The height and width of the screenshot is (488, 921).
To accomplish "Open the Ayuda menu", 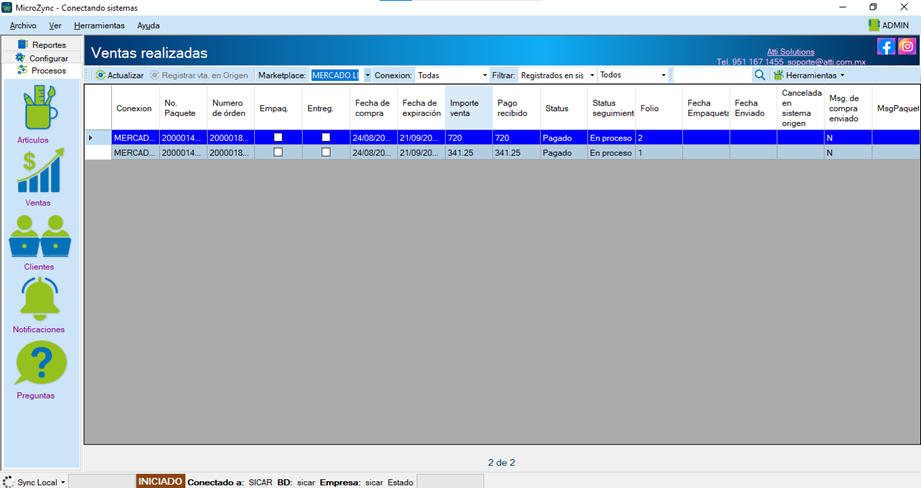I will tap(149, 26).
